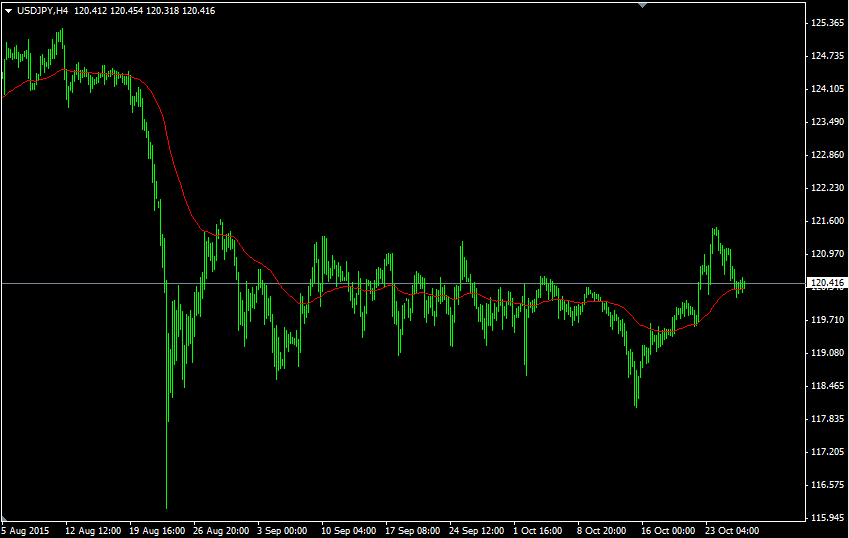The height and width of the screenshot is (538, 849).
Task: Click the 124.105 price axis label
Action: [x=827, y=89]
